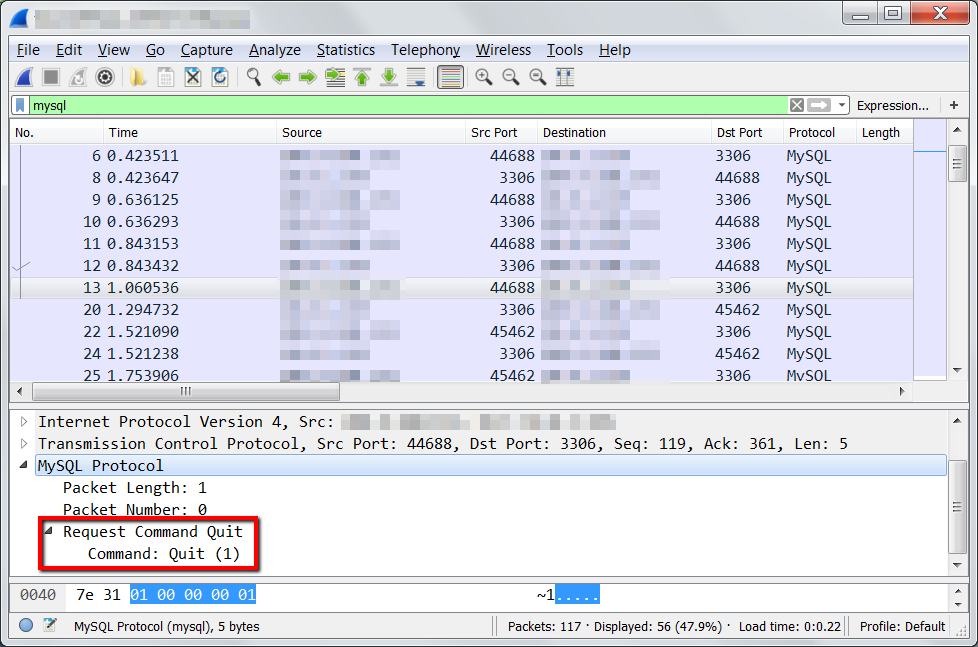Screen dimensions: 978x647
Task: Open the Tools menu
Action: pyautogui.click(x=564, y=50)
